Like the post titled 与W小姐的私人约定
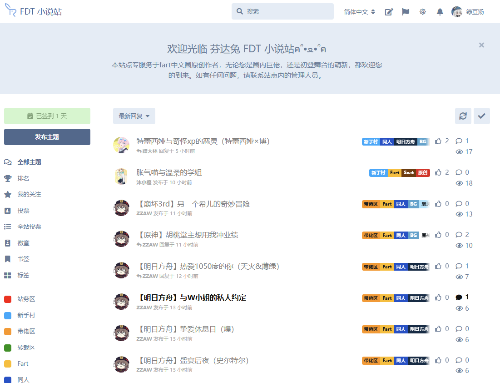500x383 pixels. [x=438, y=297]
